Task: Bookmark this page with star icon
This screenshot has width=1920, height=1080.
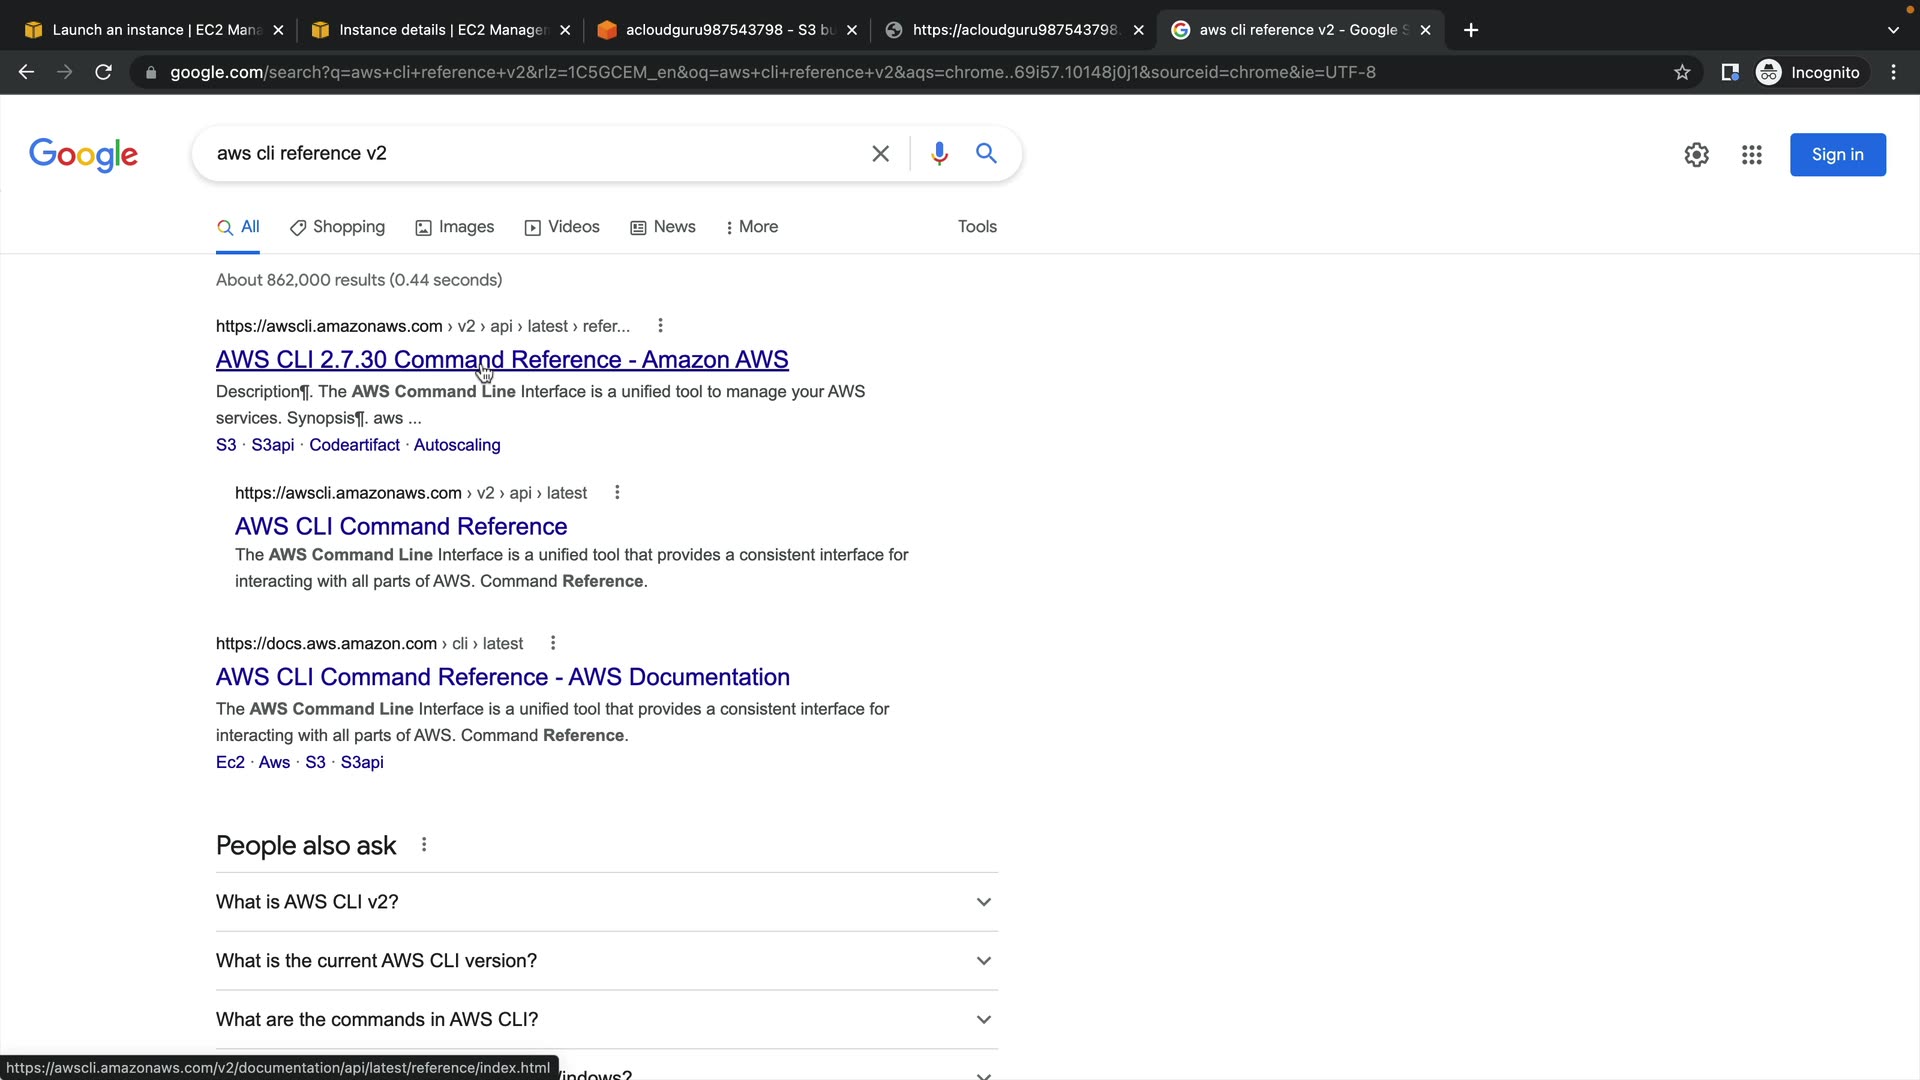Action: (1682, 72)
